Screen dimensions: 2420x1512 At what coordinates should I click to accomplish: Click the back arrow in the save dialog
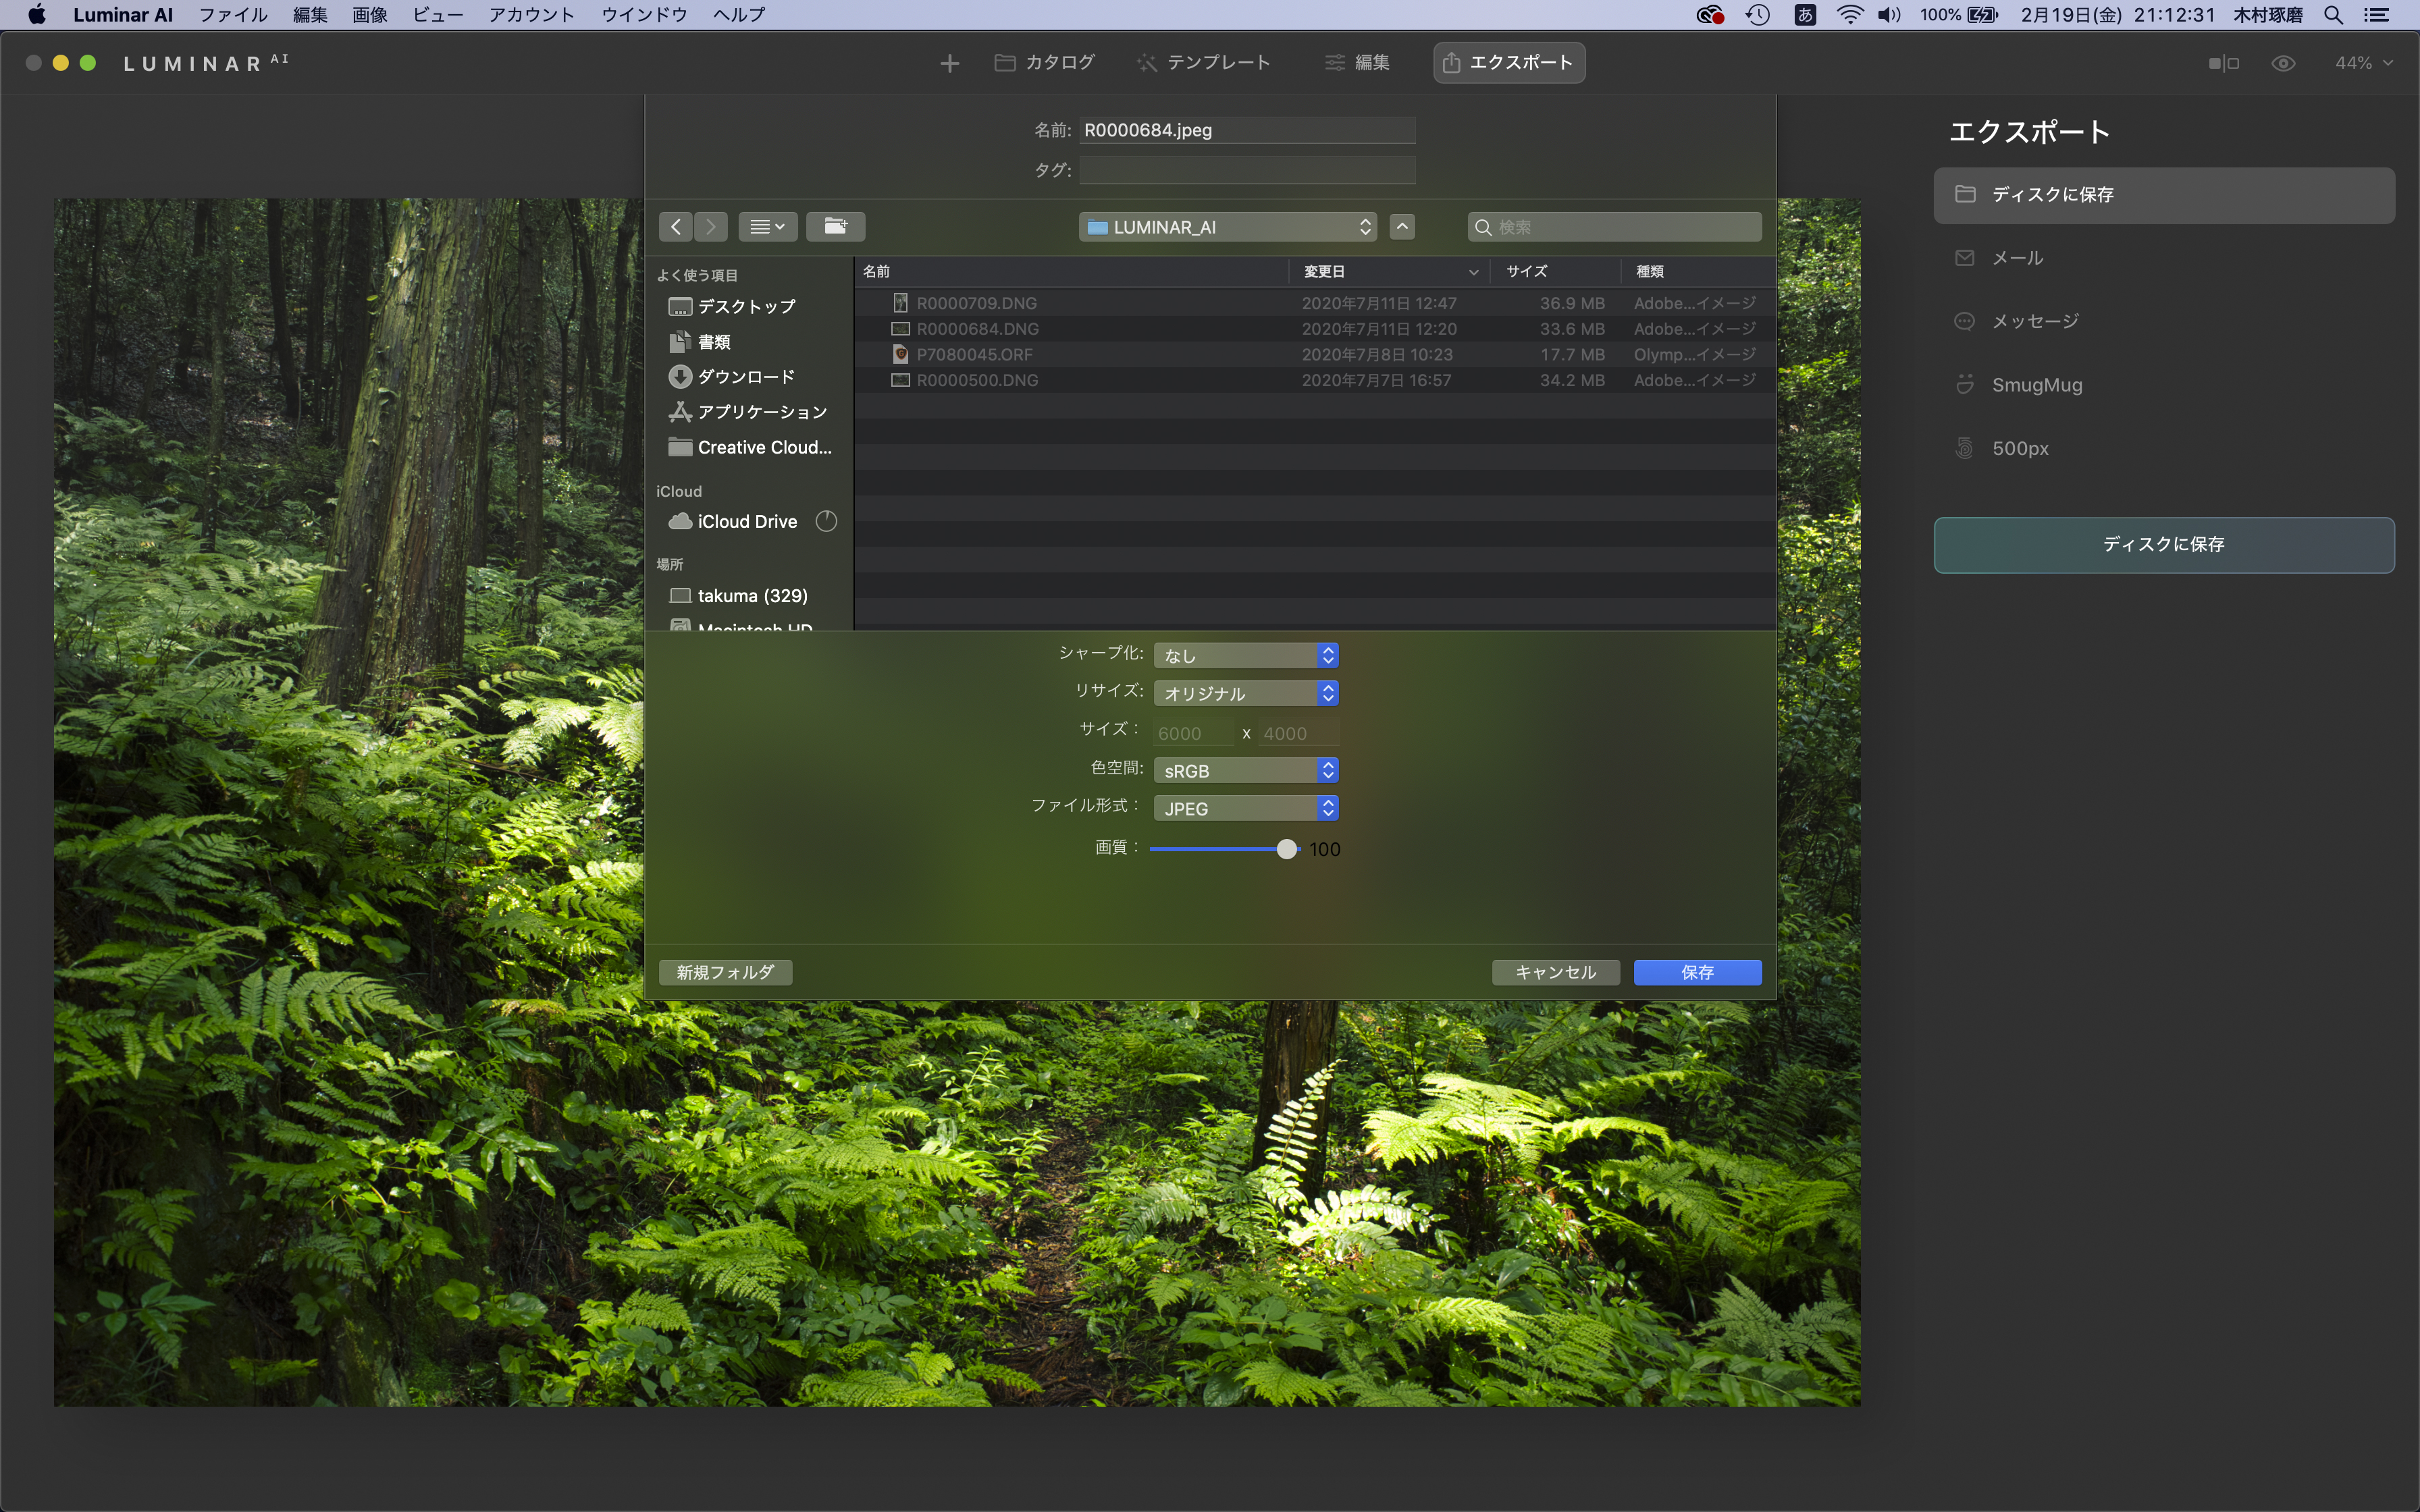coord(676,227)
